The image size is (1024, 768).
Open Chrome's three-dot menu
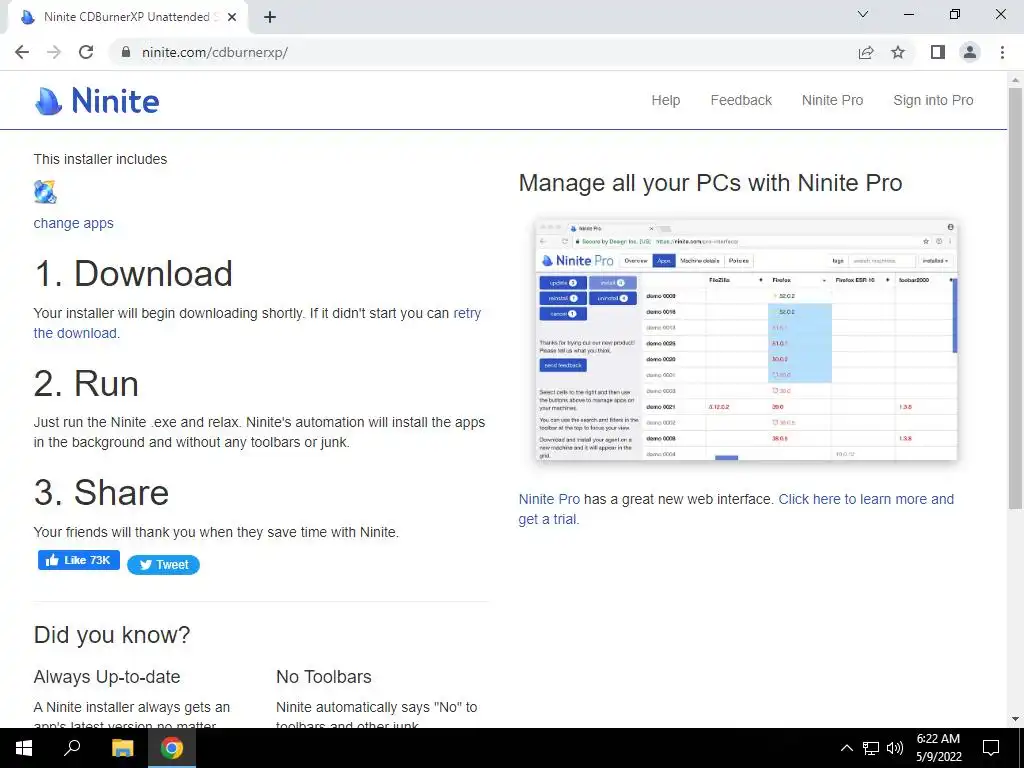tap(1002, 52)
